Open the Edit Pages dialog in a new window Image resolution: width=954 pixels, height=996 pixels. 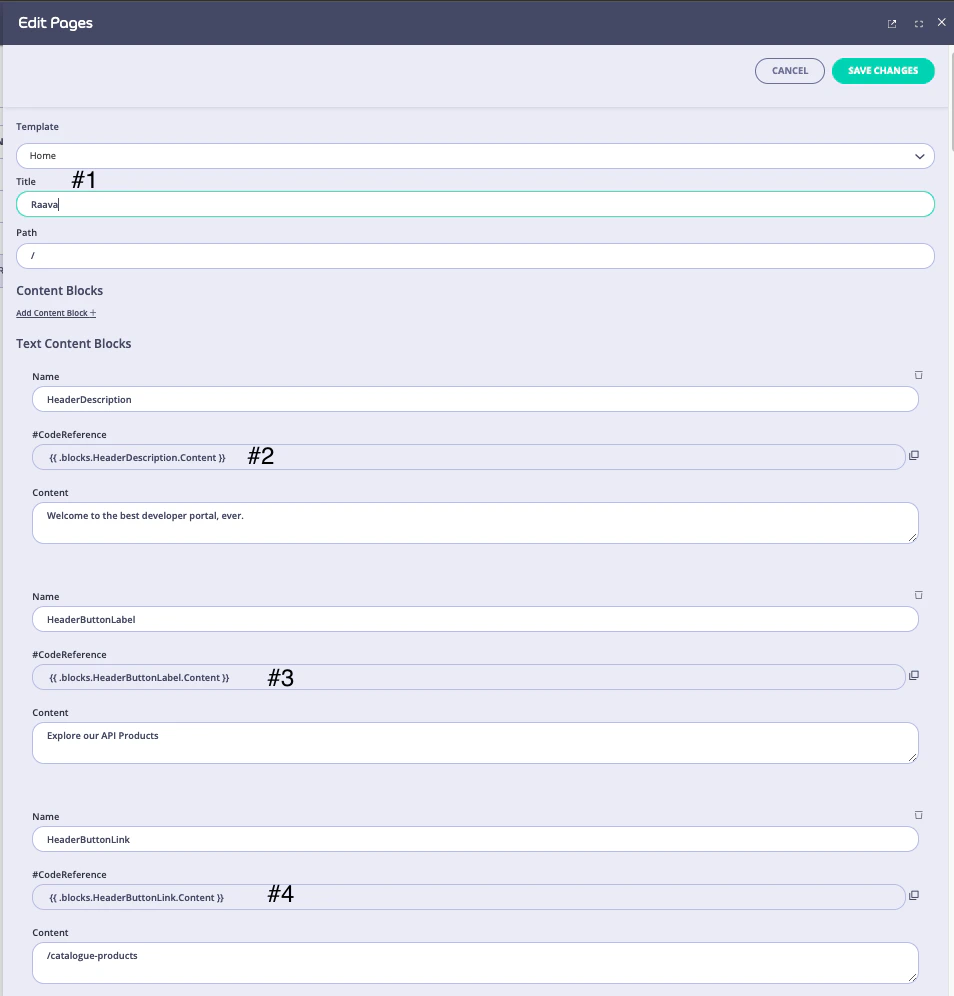coord(890,23)
